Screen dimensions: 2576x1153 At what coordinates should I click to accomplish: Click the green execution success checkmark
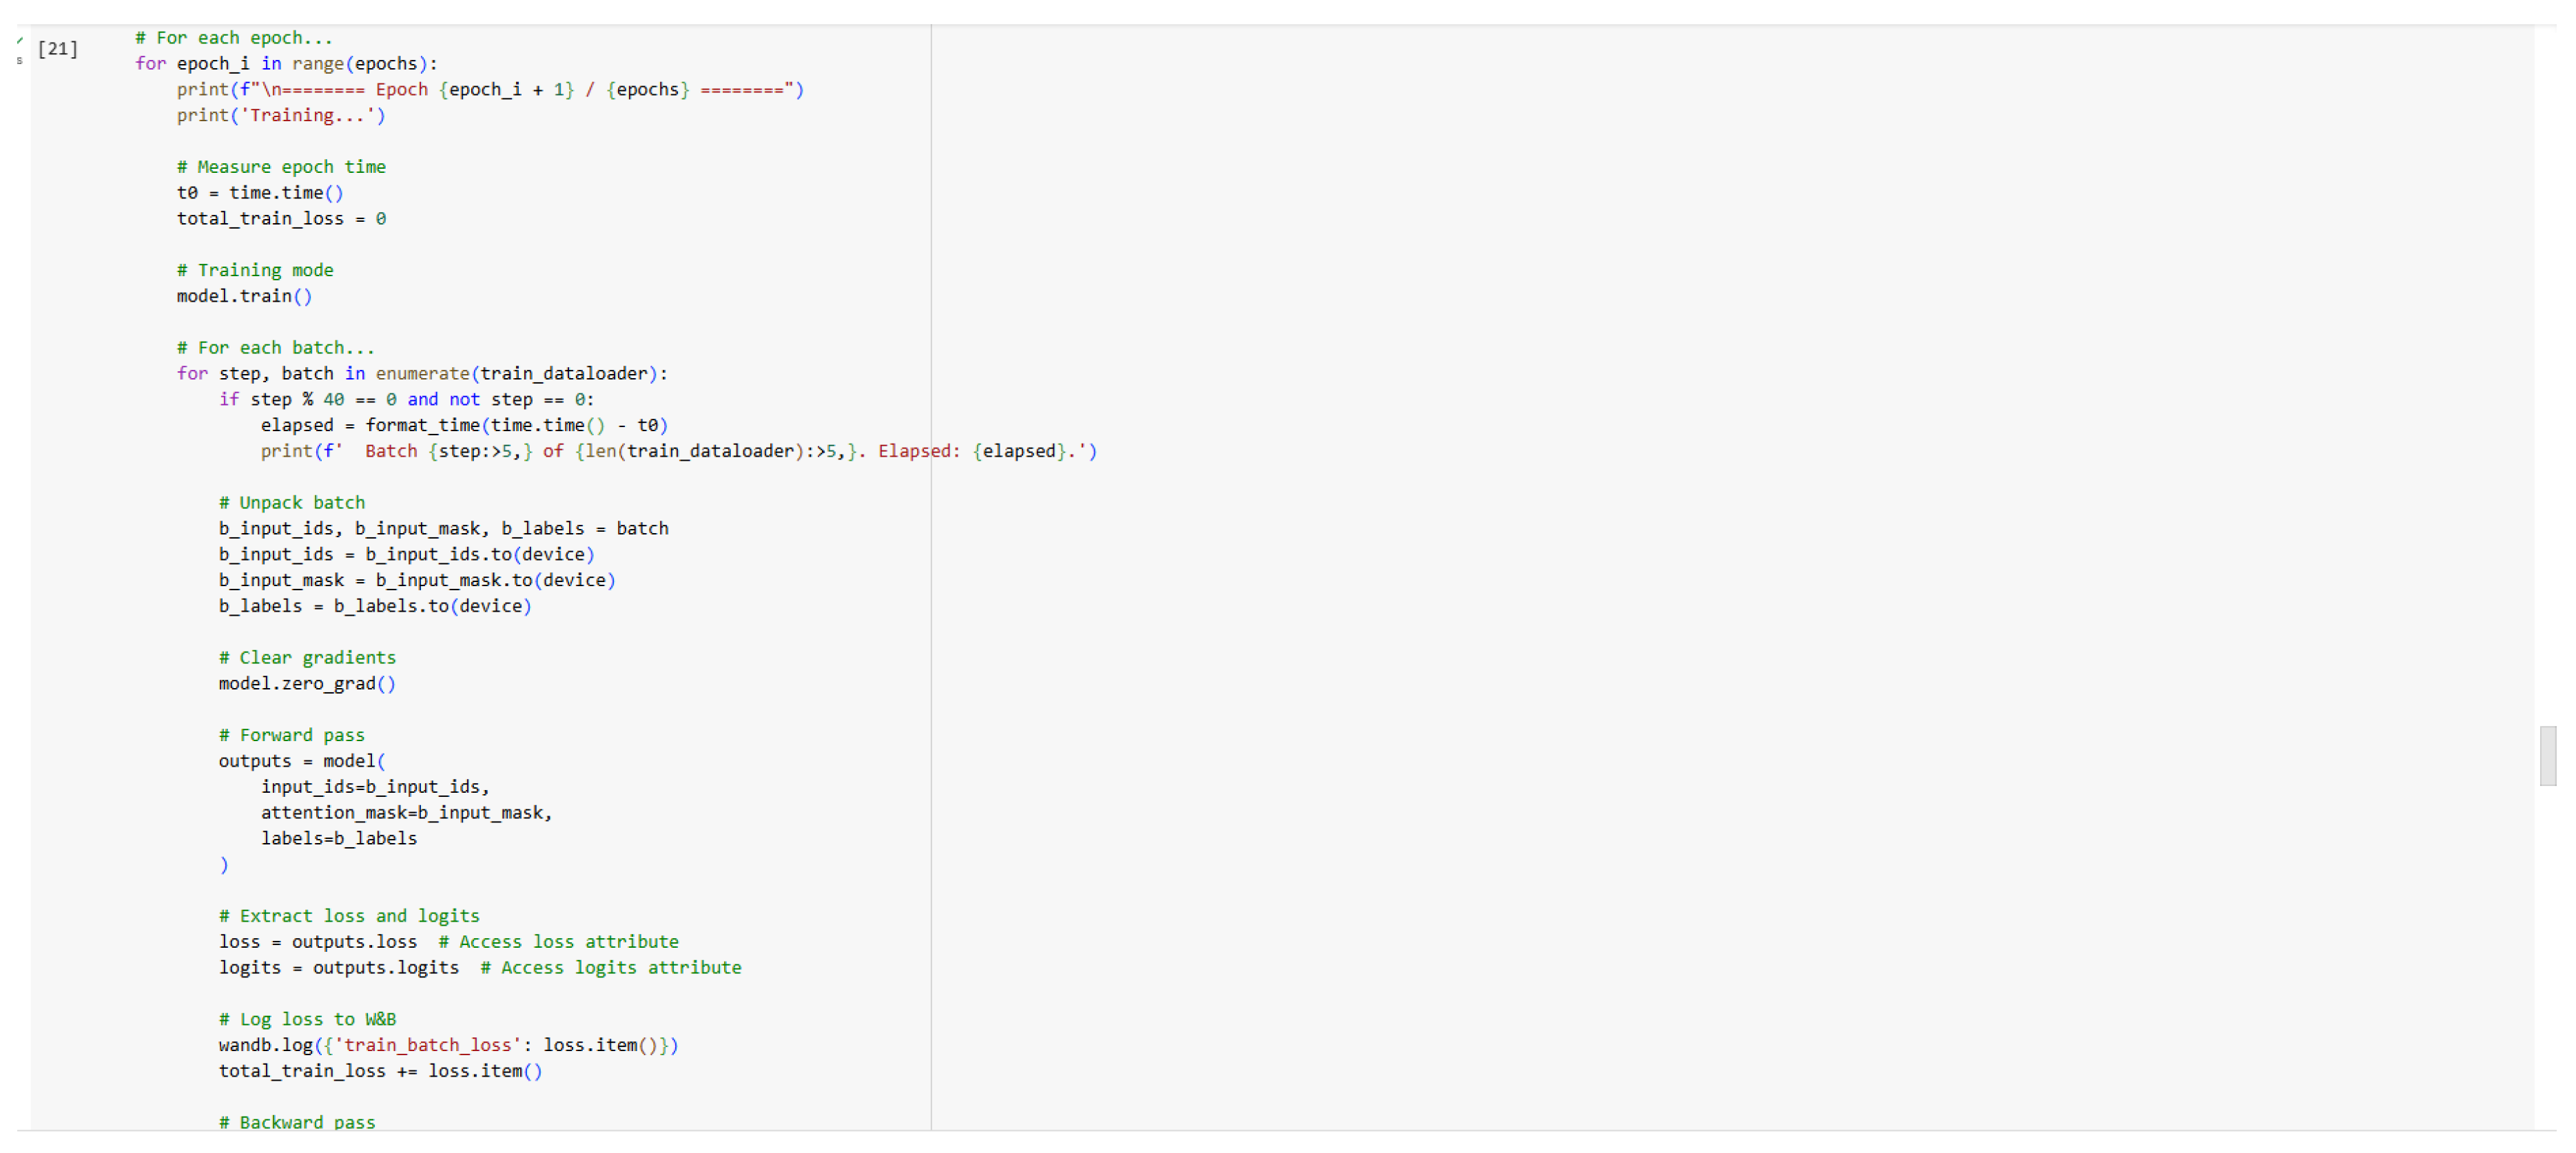pos(20,40)
